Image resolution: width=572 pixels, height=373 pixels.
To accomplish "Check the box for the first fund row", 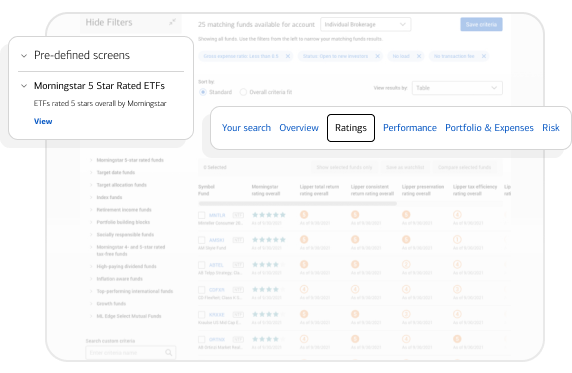I will tap(201, 215).
